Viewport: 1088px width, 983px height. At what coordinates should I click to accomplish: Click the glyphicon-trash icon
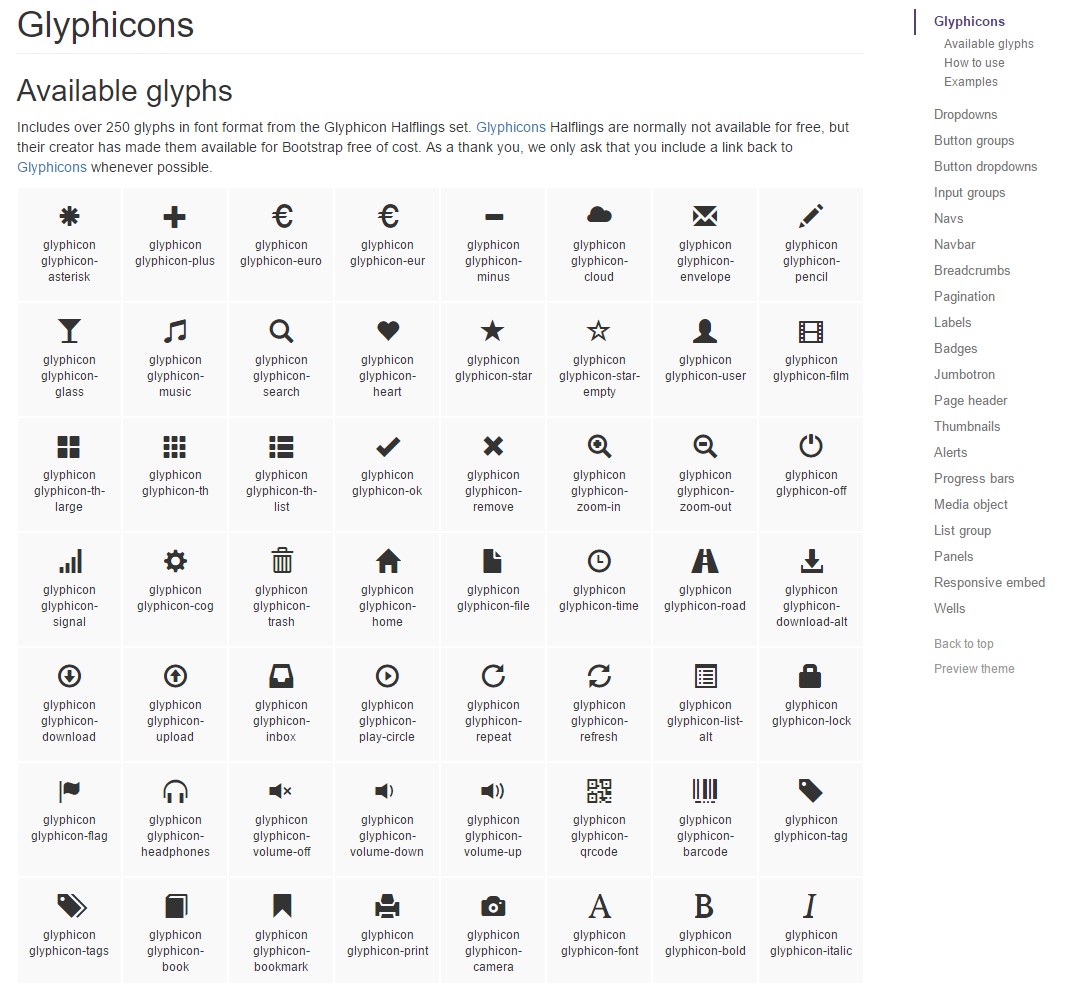pos(280,562)
